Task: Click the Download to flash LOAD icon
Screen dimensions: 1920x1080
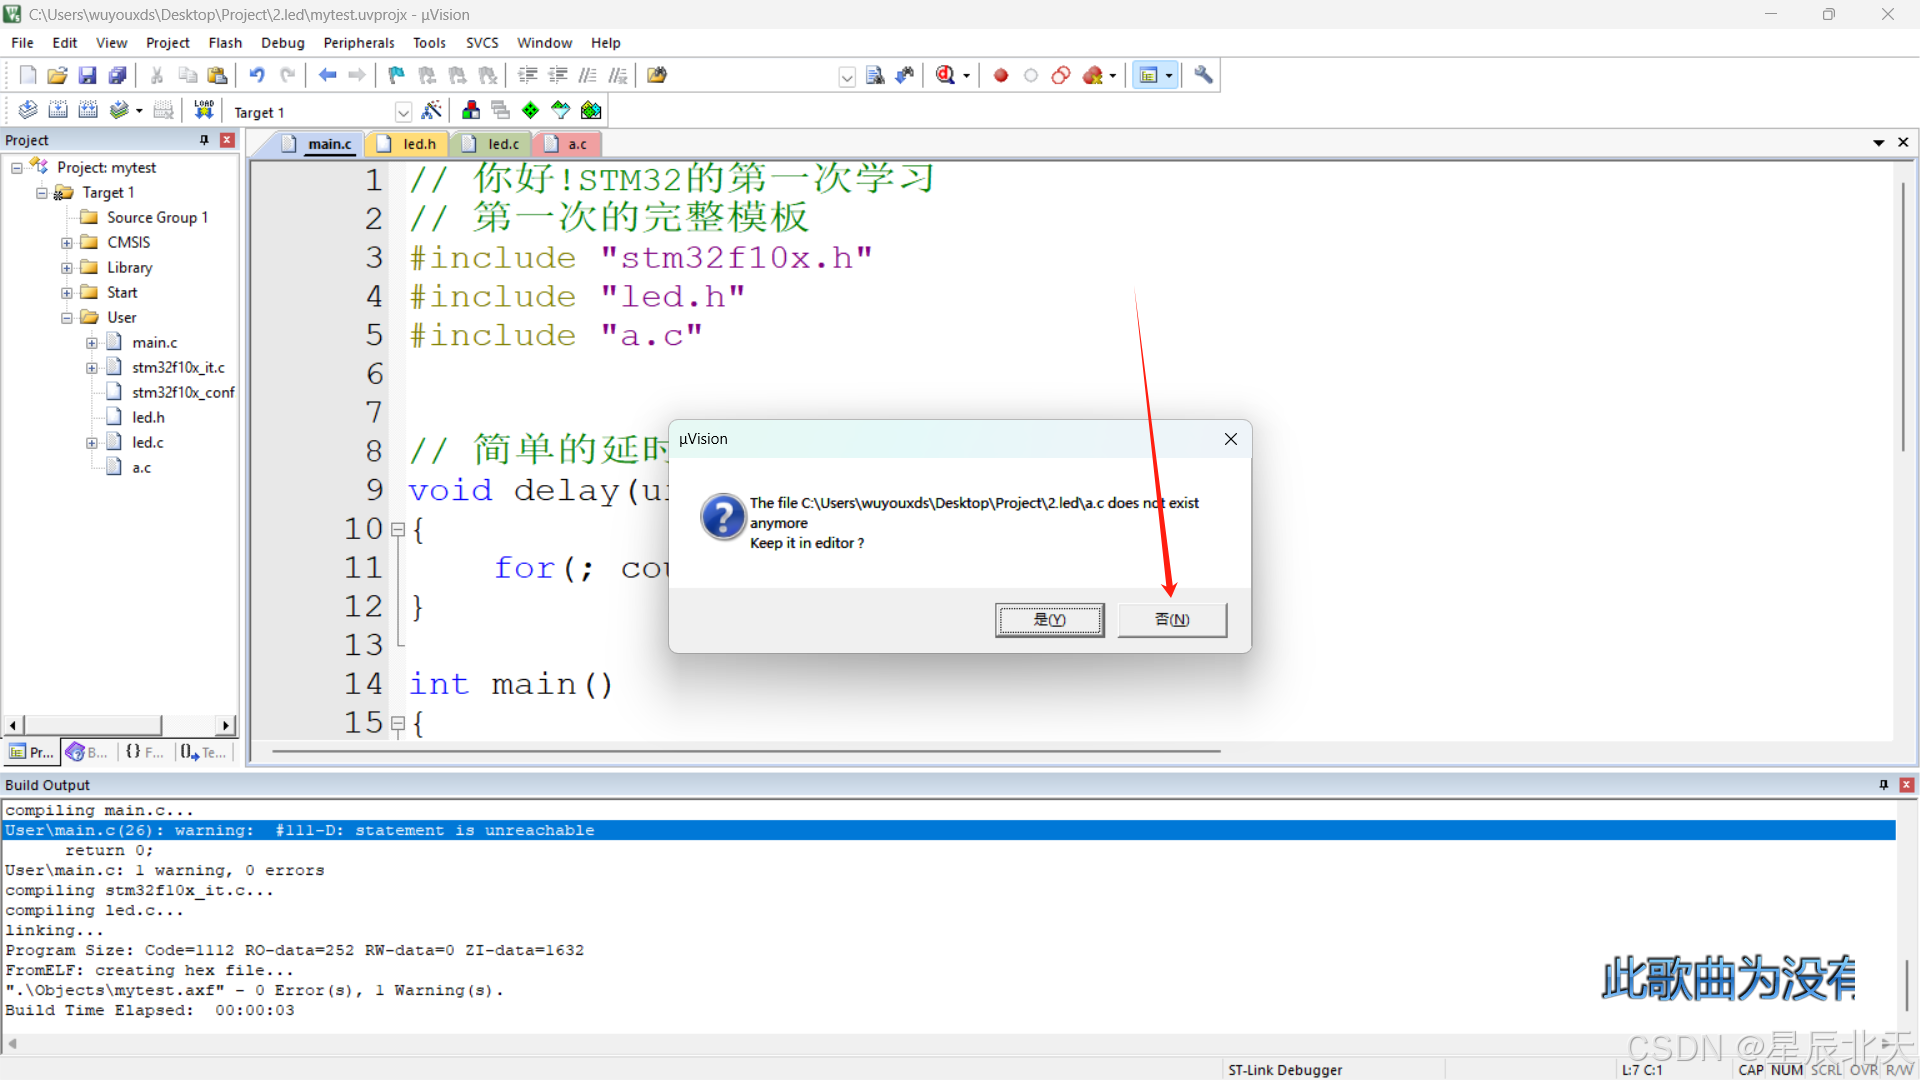Action: (x=204, y=110)
